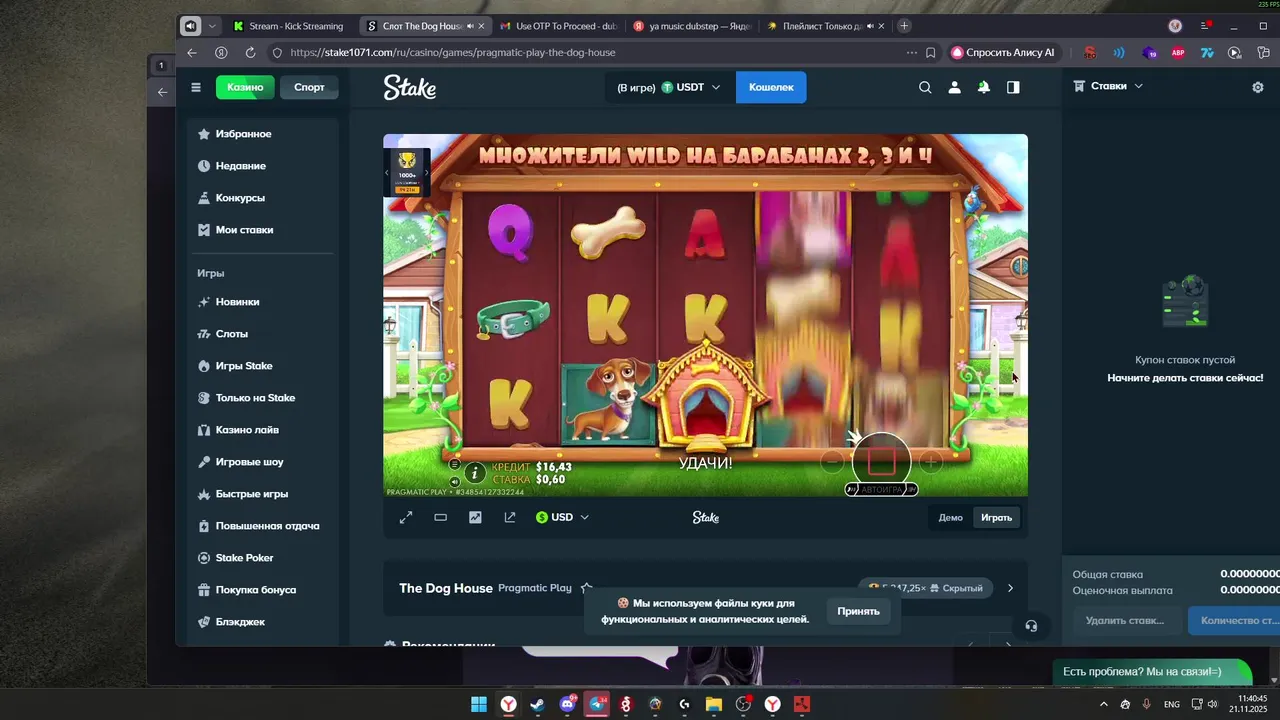1280x720 pixels.
Task: Reload the current page
Action: coord(250,52)
